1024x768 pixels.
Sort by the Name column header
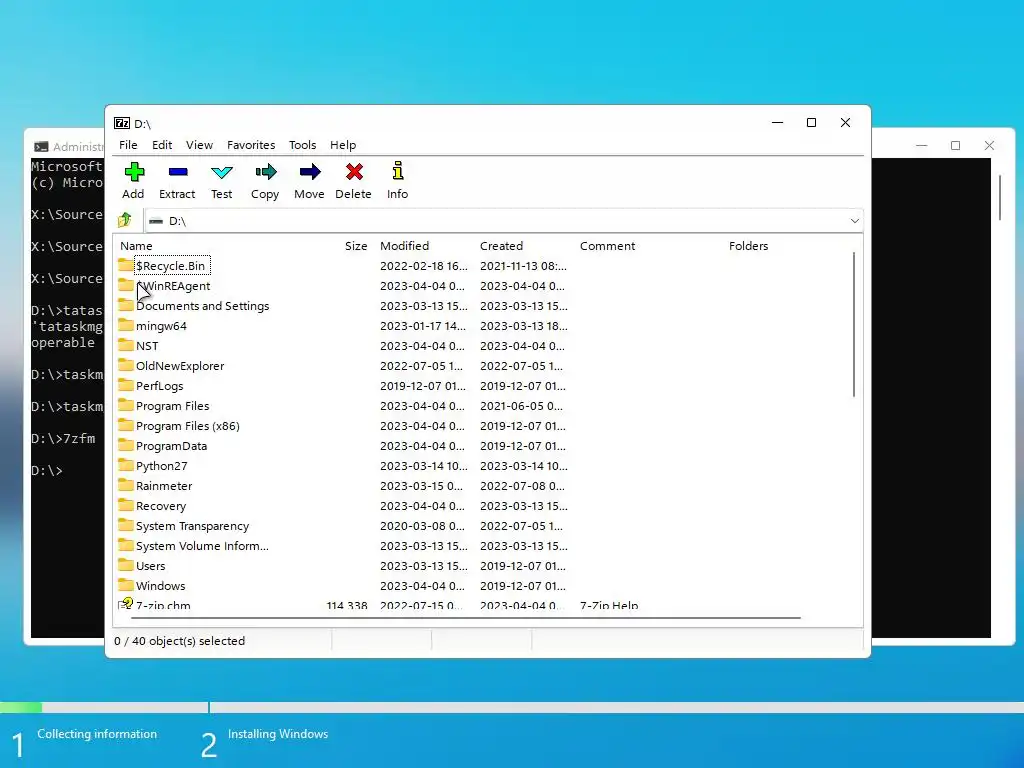click(136, 246)
